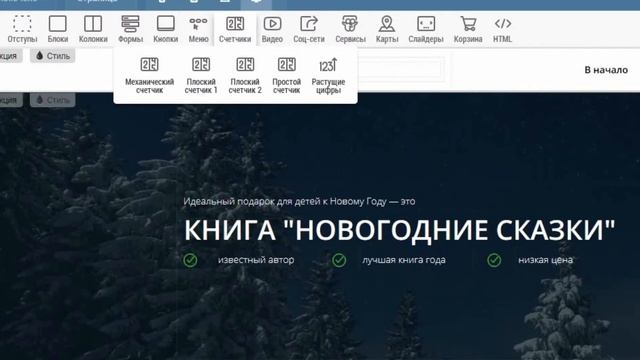
Task: Click the upper Стиль button
Action: coord(53,56)
